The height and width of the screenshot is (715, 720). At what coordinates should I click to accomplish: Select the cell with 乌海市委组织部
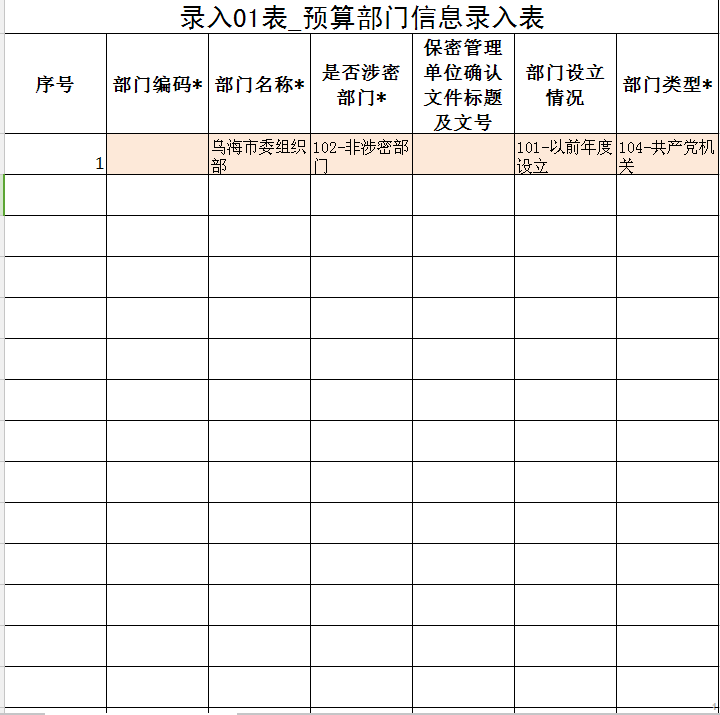pyautogui.click(x=259, y=154)
